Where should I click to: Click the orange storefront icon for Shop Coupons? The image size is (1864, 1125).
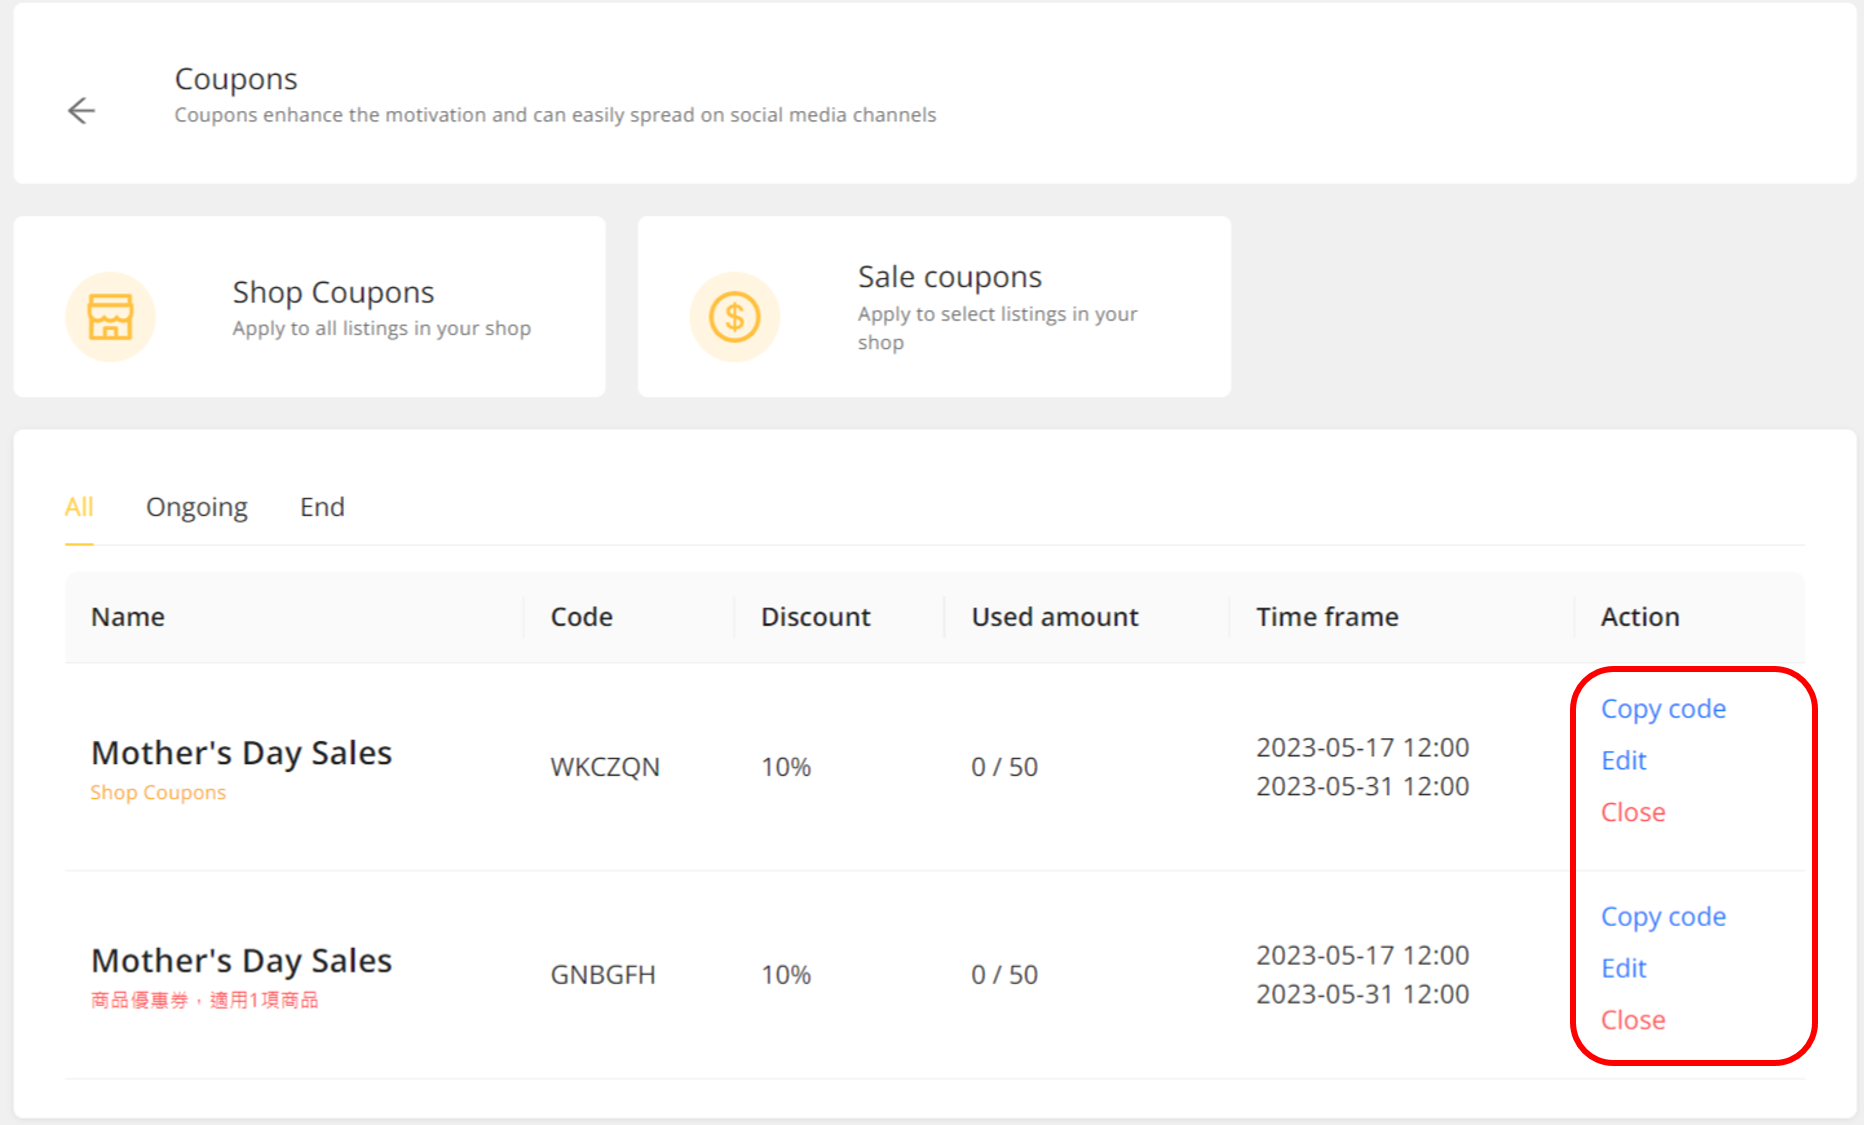click(x=110, y=316)
